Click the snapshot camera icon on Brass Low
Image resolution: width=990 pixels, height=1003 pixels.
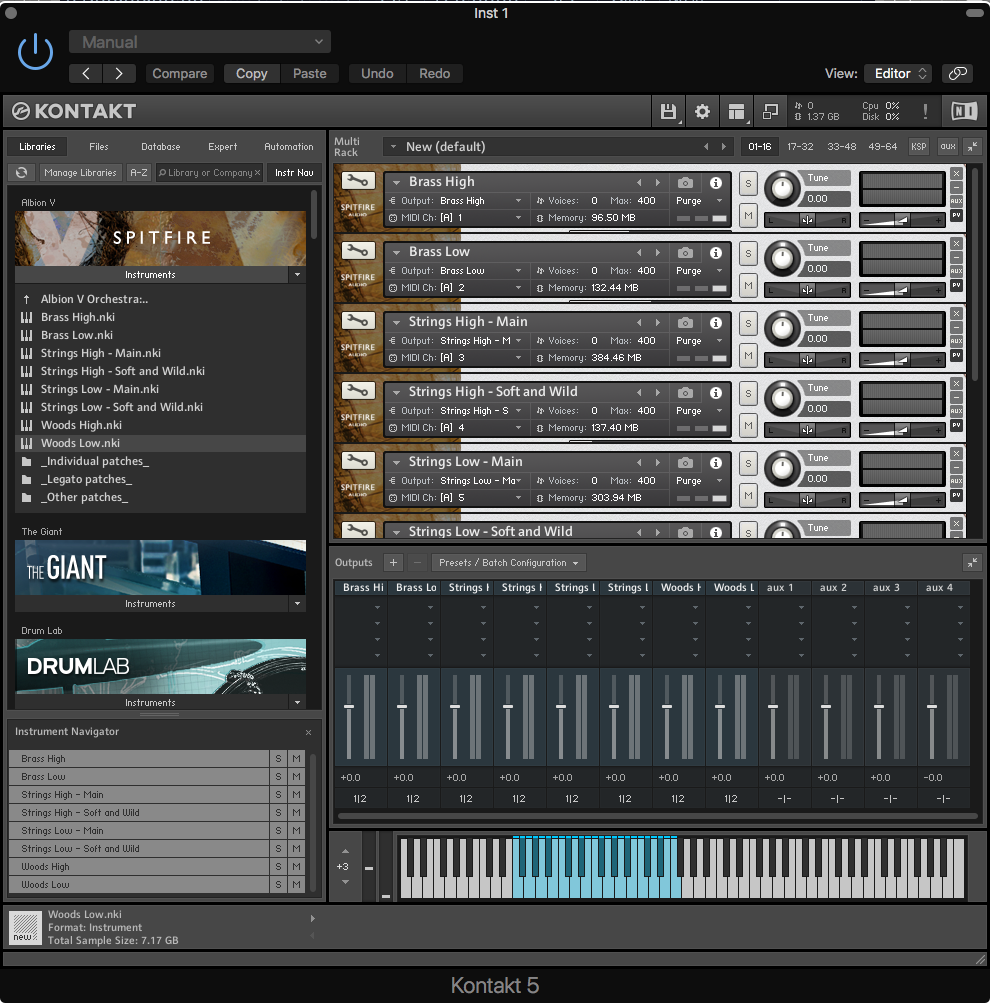[x=685, y=253]
